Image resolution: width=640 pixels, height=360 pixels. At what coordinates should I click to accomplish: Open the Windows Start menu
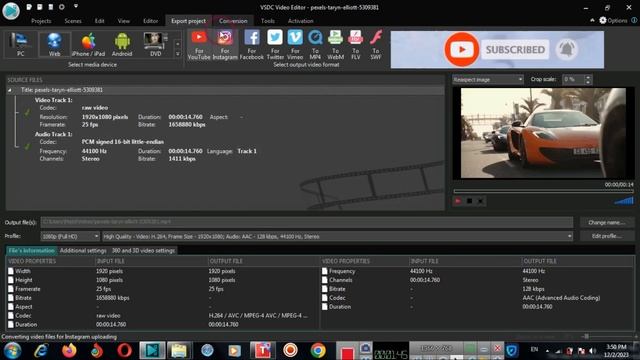[13, 351]
